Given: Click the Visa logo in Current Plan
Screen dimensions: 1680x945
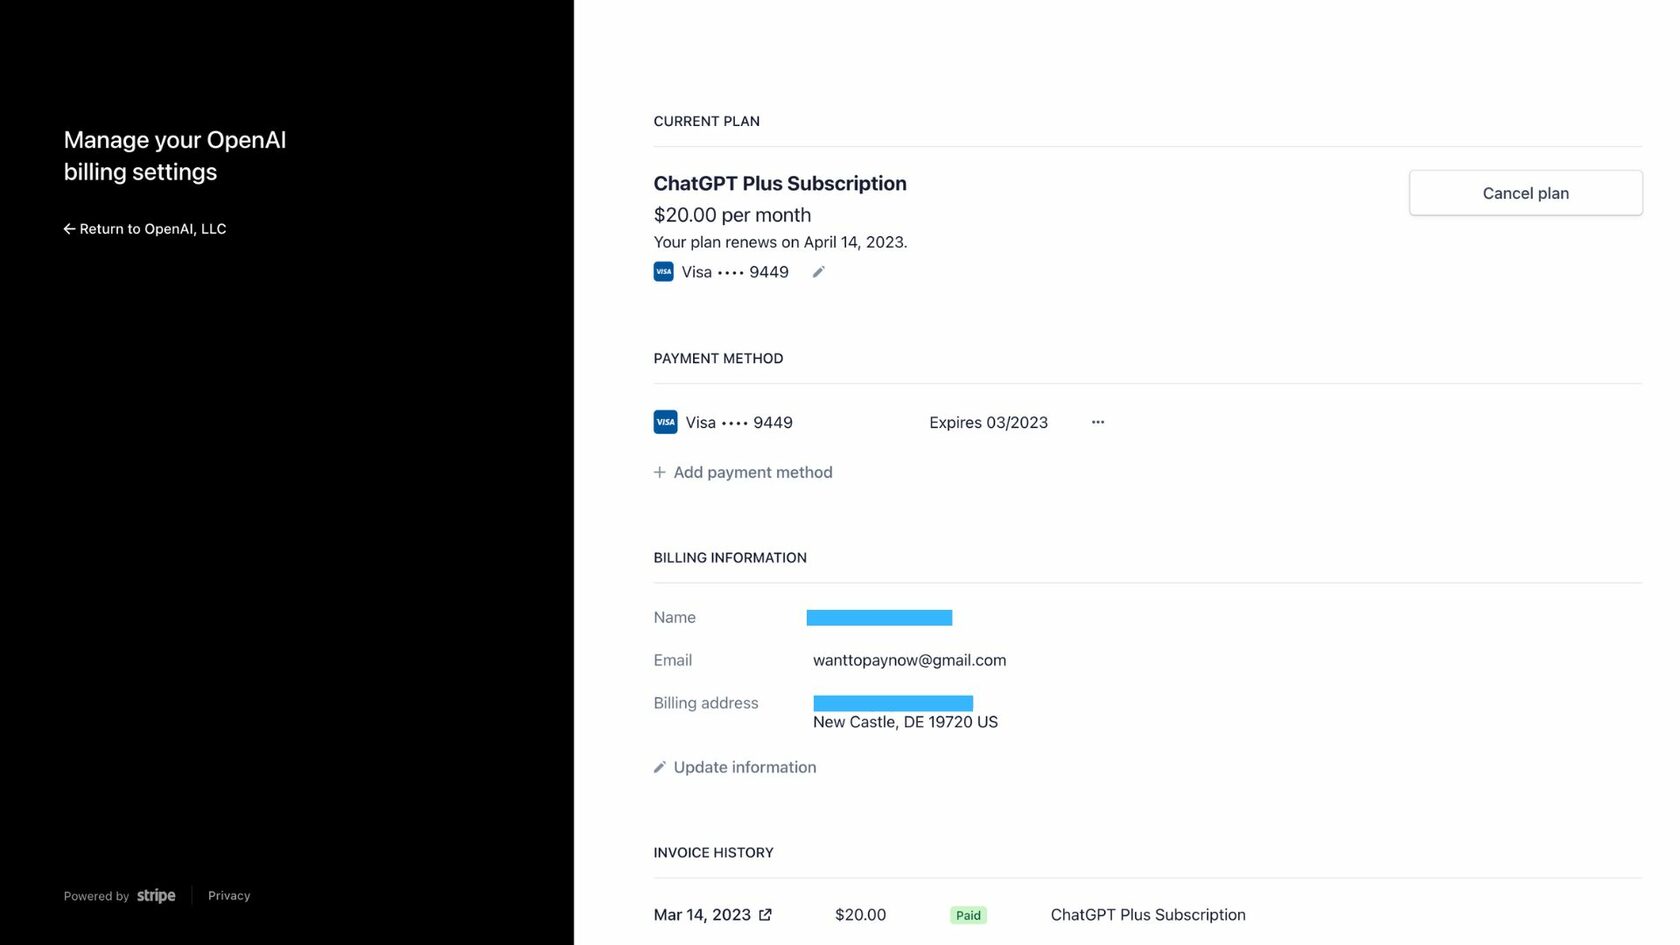Looking at the screenshot, I should pos(663,272).
